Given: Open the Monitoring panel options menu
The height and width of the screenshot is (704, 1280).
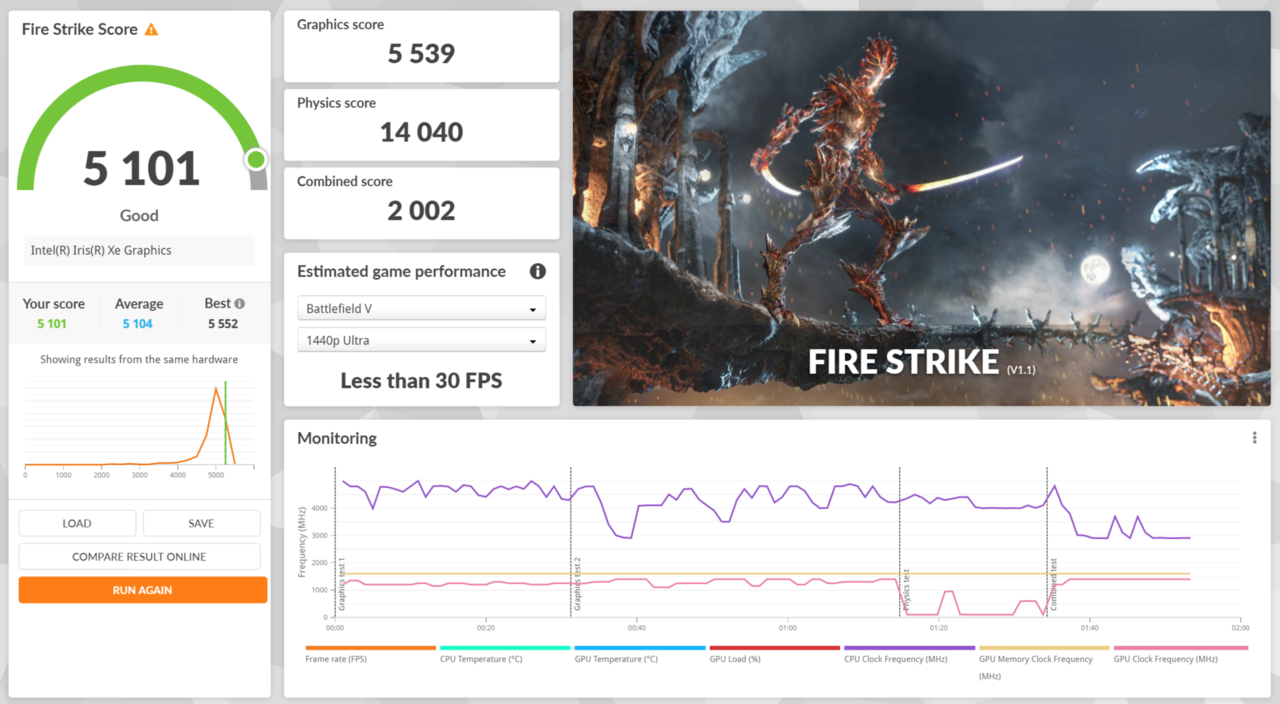Looking at the screenshot, I should [1254, 437].
